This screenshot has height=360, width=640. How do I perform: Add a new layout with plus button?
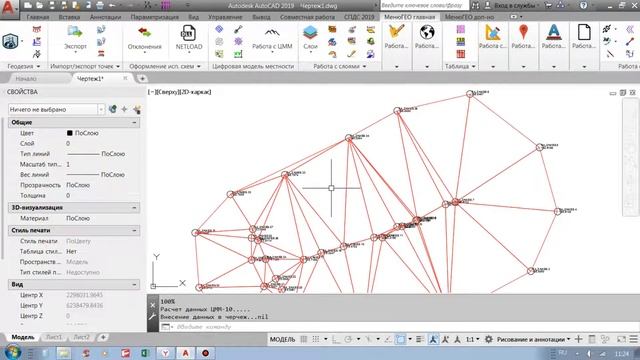(x=103, y=337)
